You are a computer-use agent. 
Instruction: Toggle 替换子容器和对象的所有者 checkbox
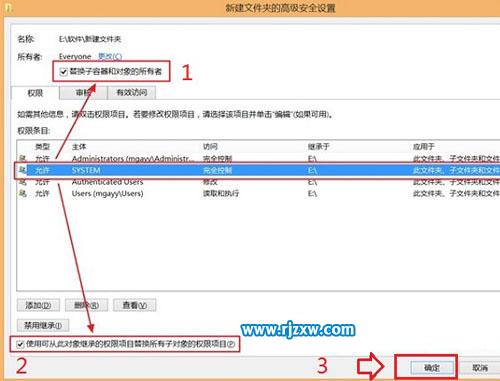click(x=63, y=72)
